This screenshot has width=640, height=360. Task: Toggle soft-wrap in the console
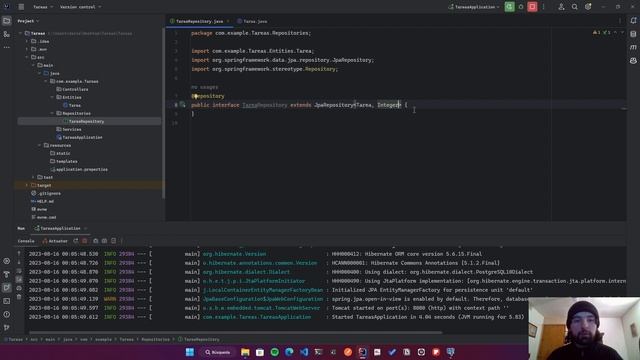[x=19, y=271]
